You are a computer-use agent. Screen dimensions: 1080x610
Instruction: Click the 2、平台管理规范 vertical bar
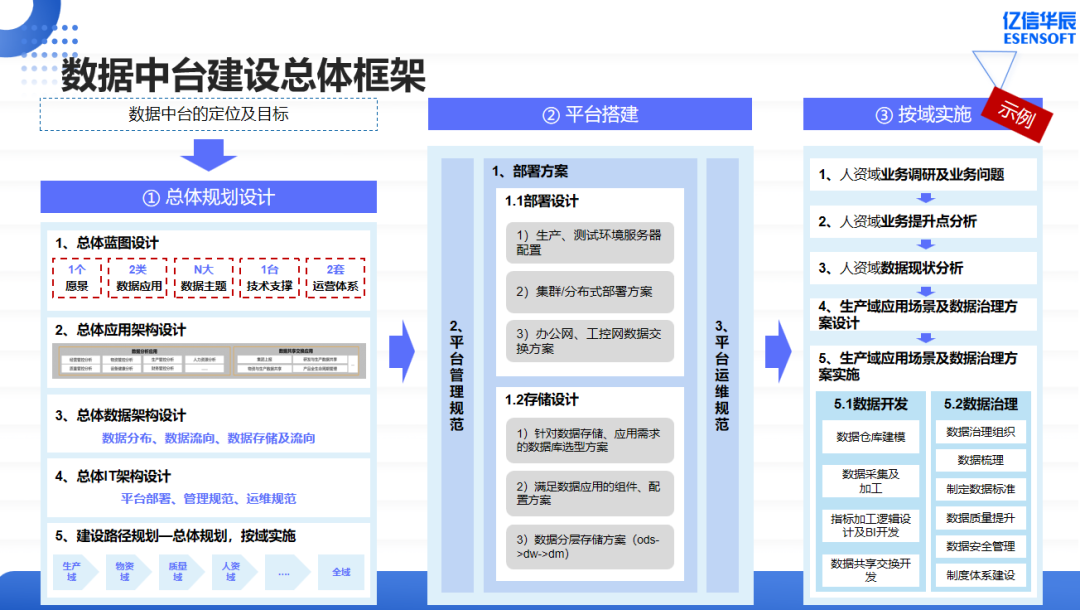pyautogui.click(x=457, y=375)
